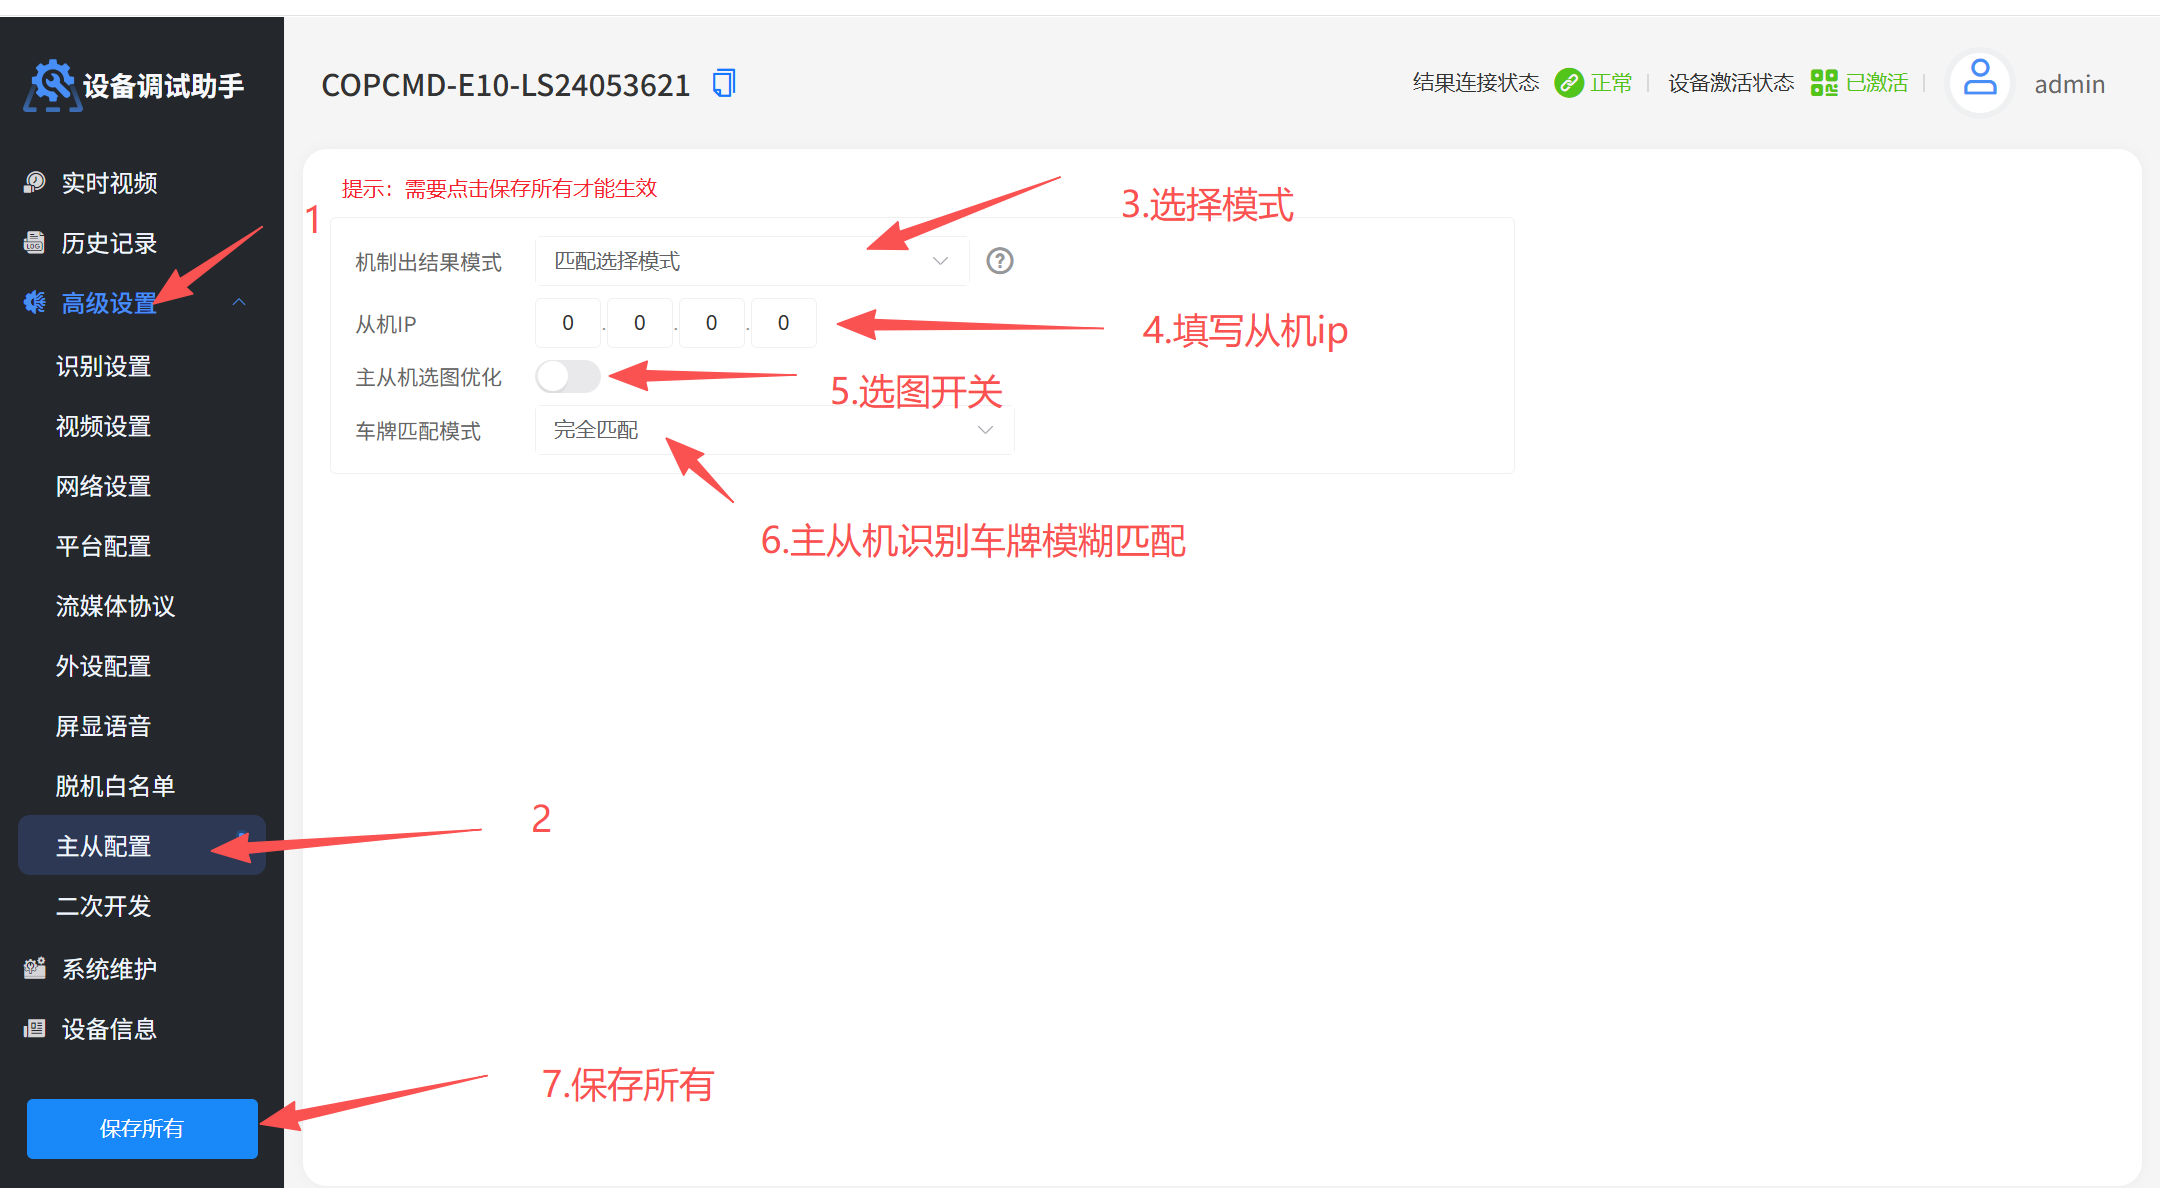Click the 设备调试助手 logo icon
This screenshot has width=2160, height=1188.
tap(52, 84)
